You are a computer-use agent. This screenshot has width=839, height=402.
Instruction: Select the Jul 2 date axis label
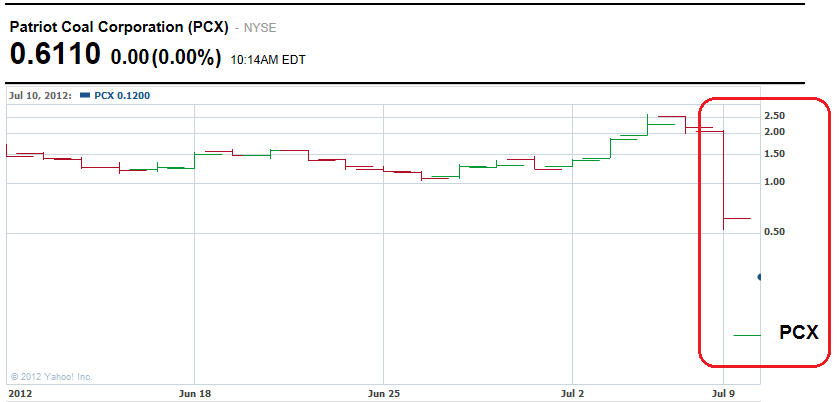click(574, 393)
